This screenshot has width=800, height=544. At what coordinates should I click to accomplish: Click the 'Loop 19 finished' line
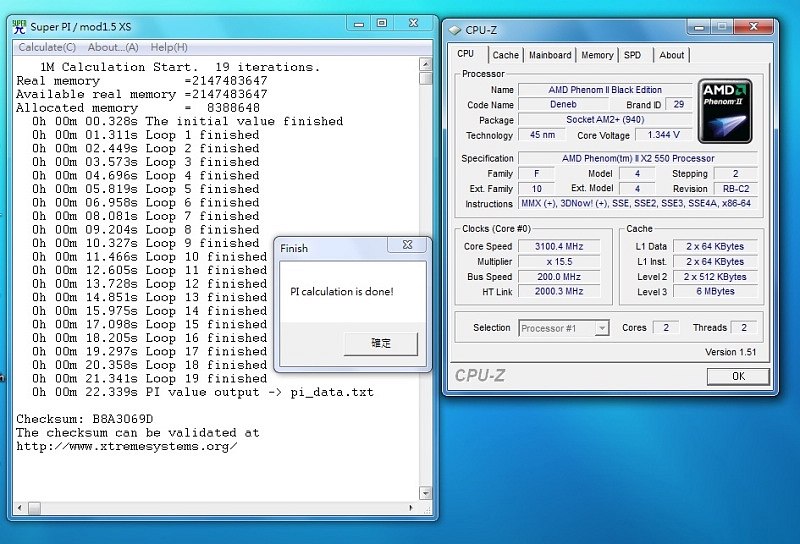pos(149,379)
